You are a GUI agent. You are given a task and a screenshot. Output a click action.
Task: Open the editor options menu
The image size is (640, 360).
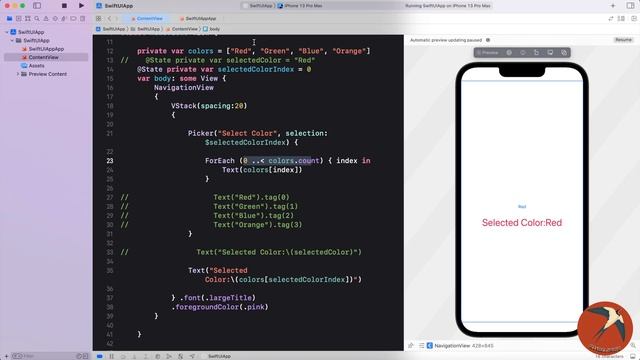click(621, 18)
